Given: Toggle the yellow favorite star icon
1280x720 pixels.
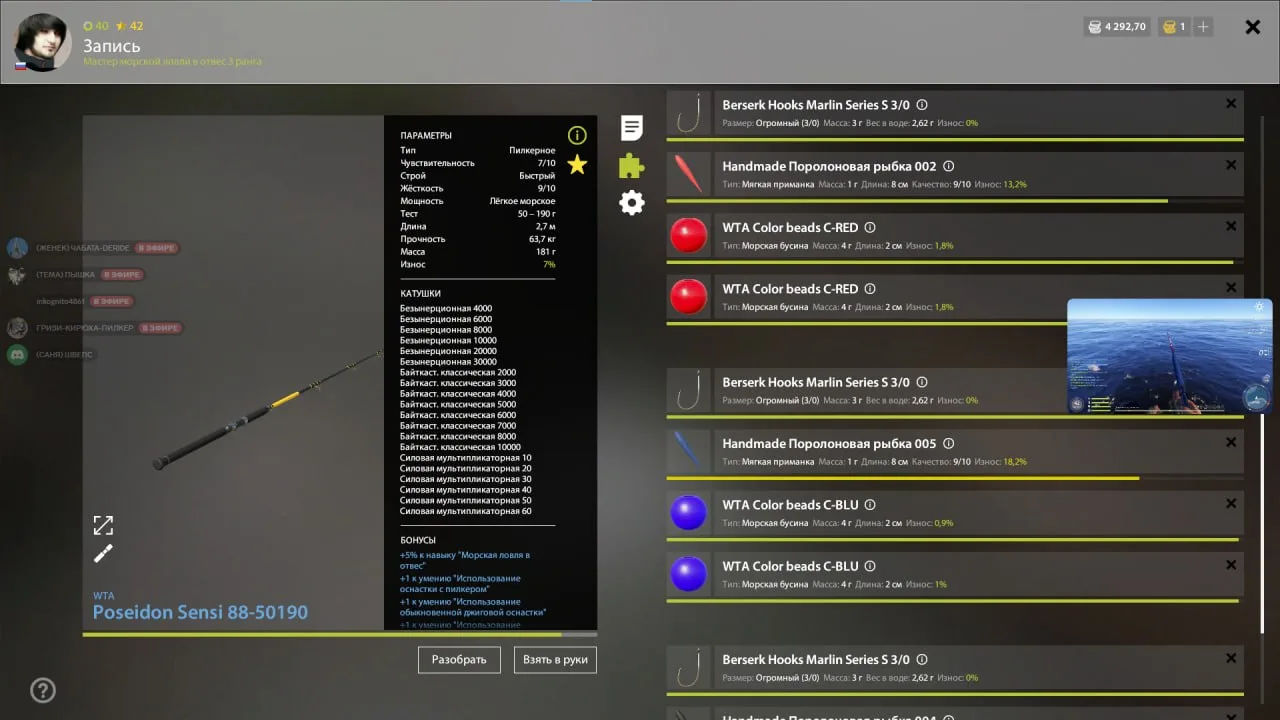Looking at the screenshot, I should 577,165.
